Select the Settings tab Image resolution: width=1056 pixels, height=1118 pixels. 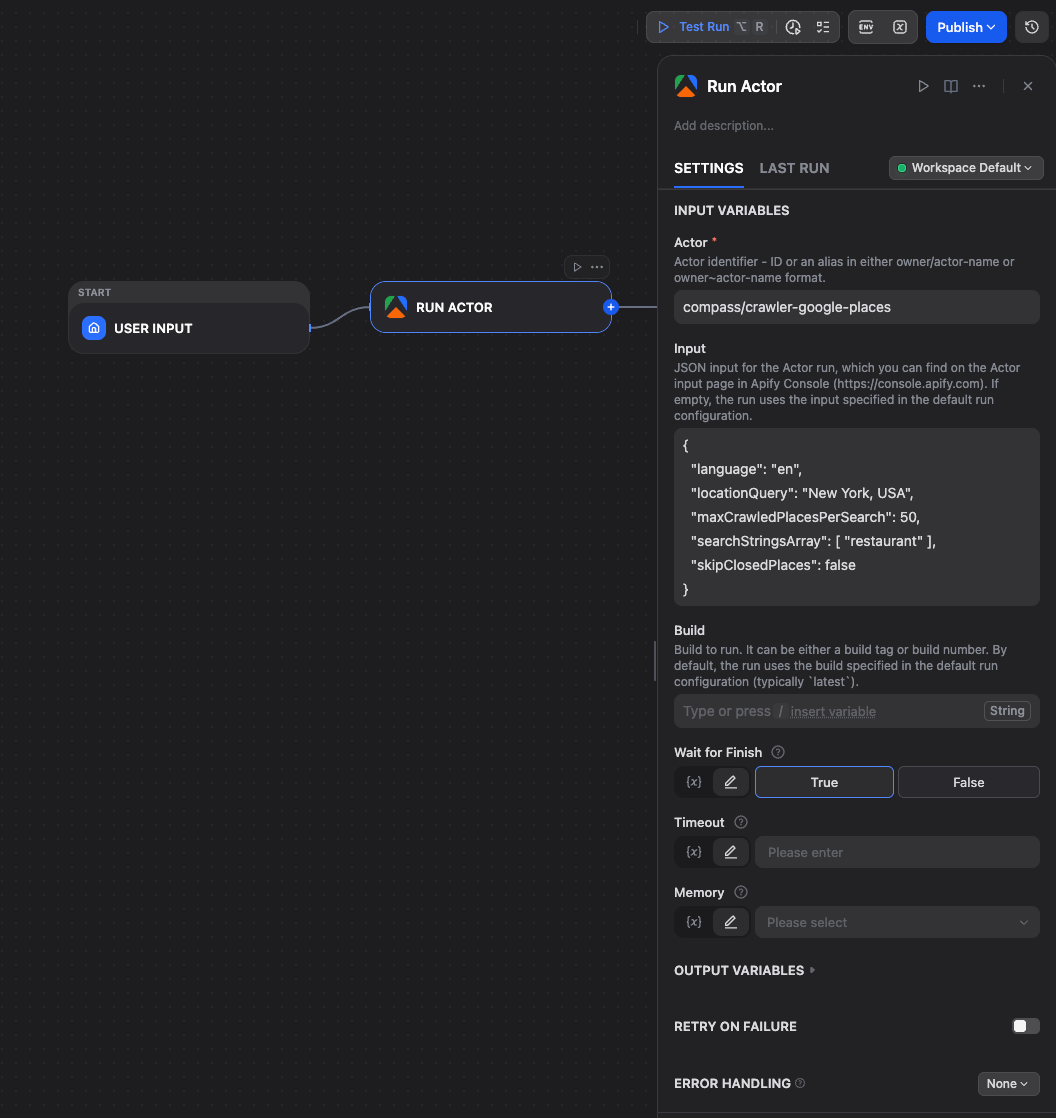point(708,168)
